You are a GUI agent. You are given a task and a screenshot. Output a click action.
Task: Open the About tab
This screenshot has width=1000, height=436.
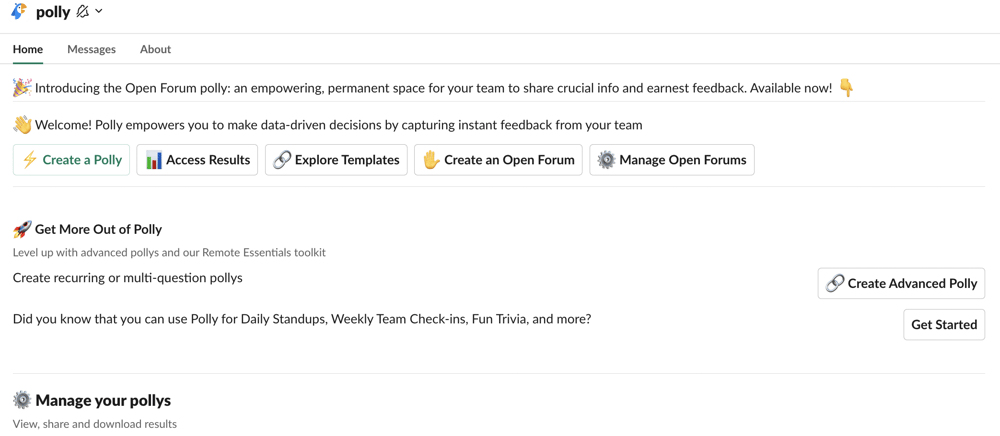tap(156, 49)
